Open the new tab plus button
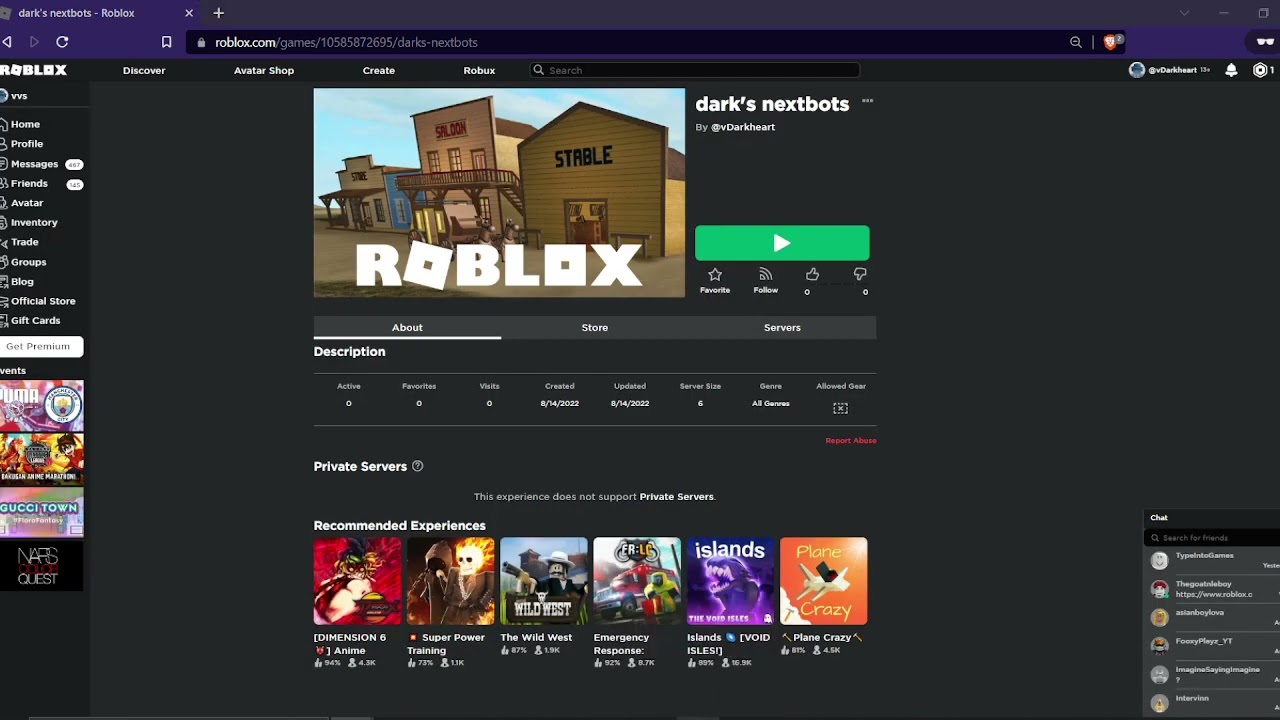The image size is (1280, 720). click(218, 13)
